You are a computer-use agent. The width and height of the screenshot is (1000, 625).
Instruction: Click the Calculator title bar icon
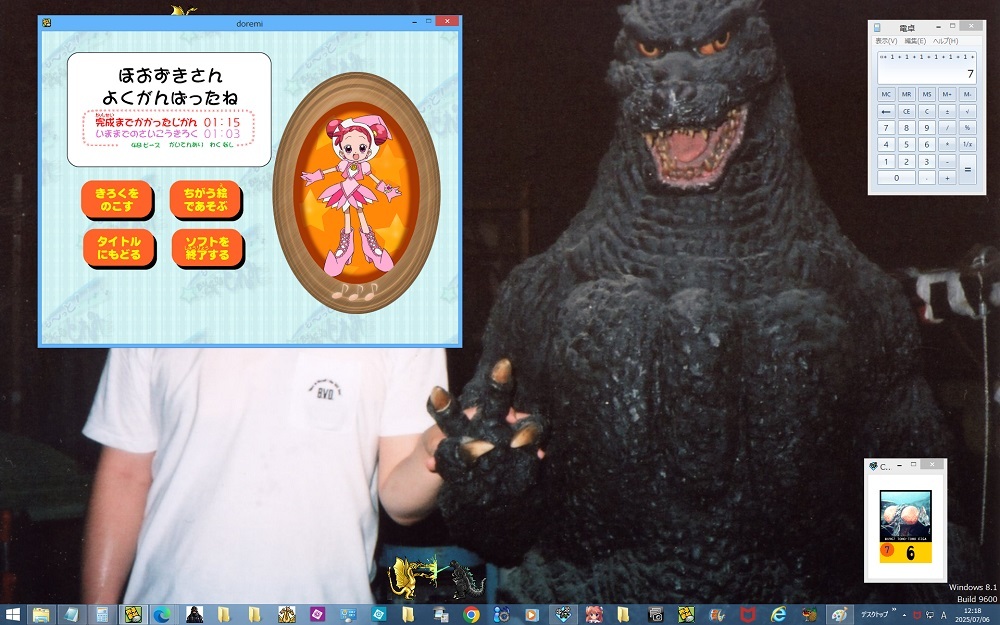coord(878,27)
